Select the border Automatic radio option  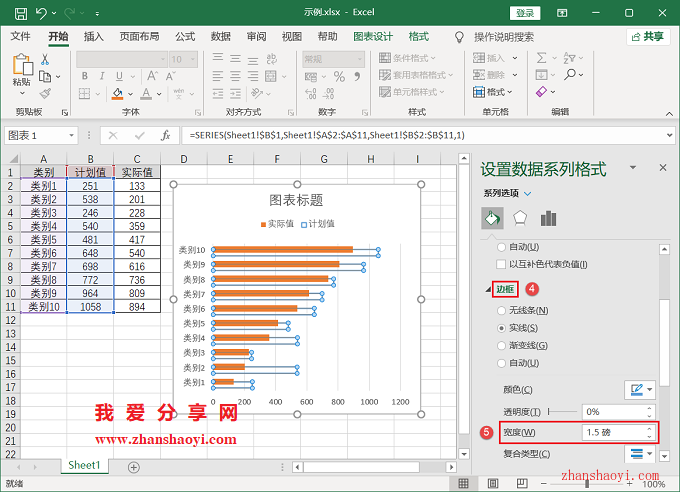(x=501, y=363)
